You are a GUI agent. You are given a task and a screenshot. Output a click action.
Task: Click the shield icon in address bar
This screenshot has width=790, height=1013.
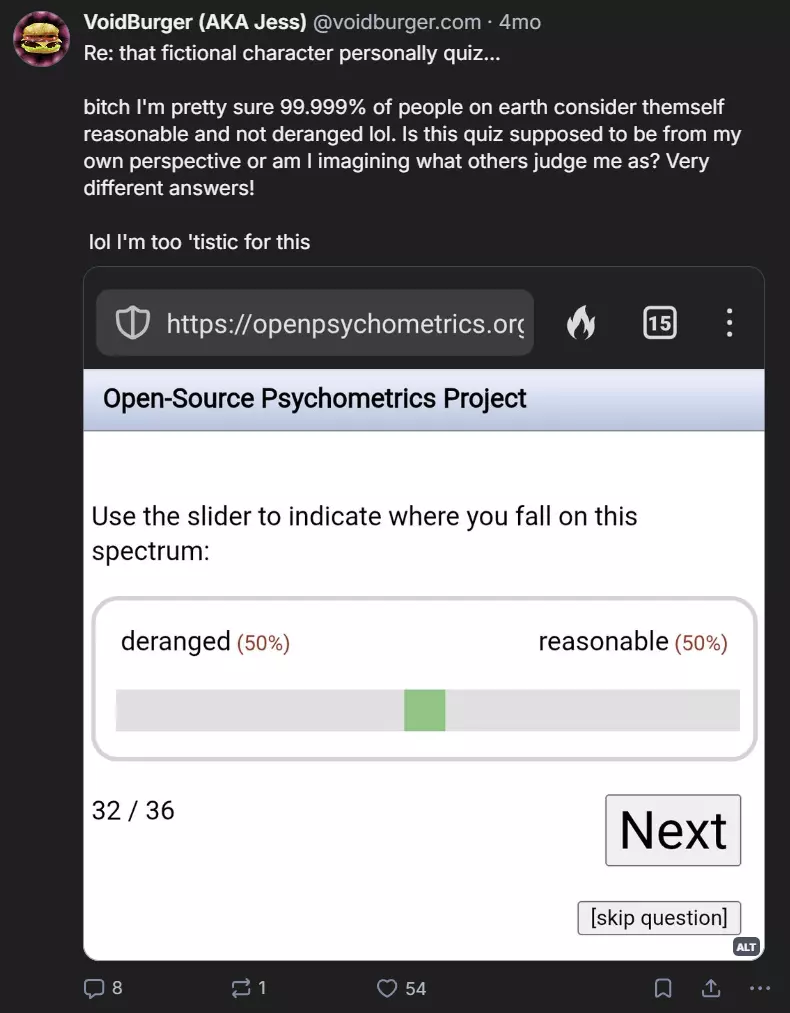click(132, 322)
